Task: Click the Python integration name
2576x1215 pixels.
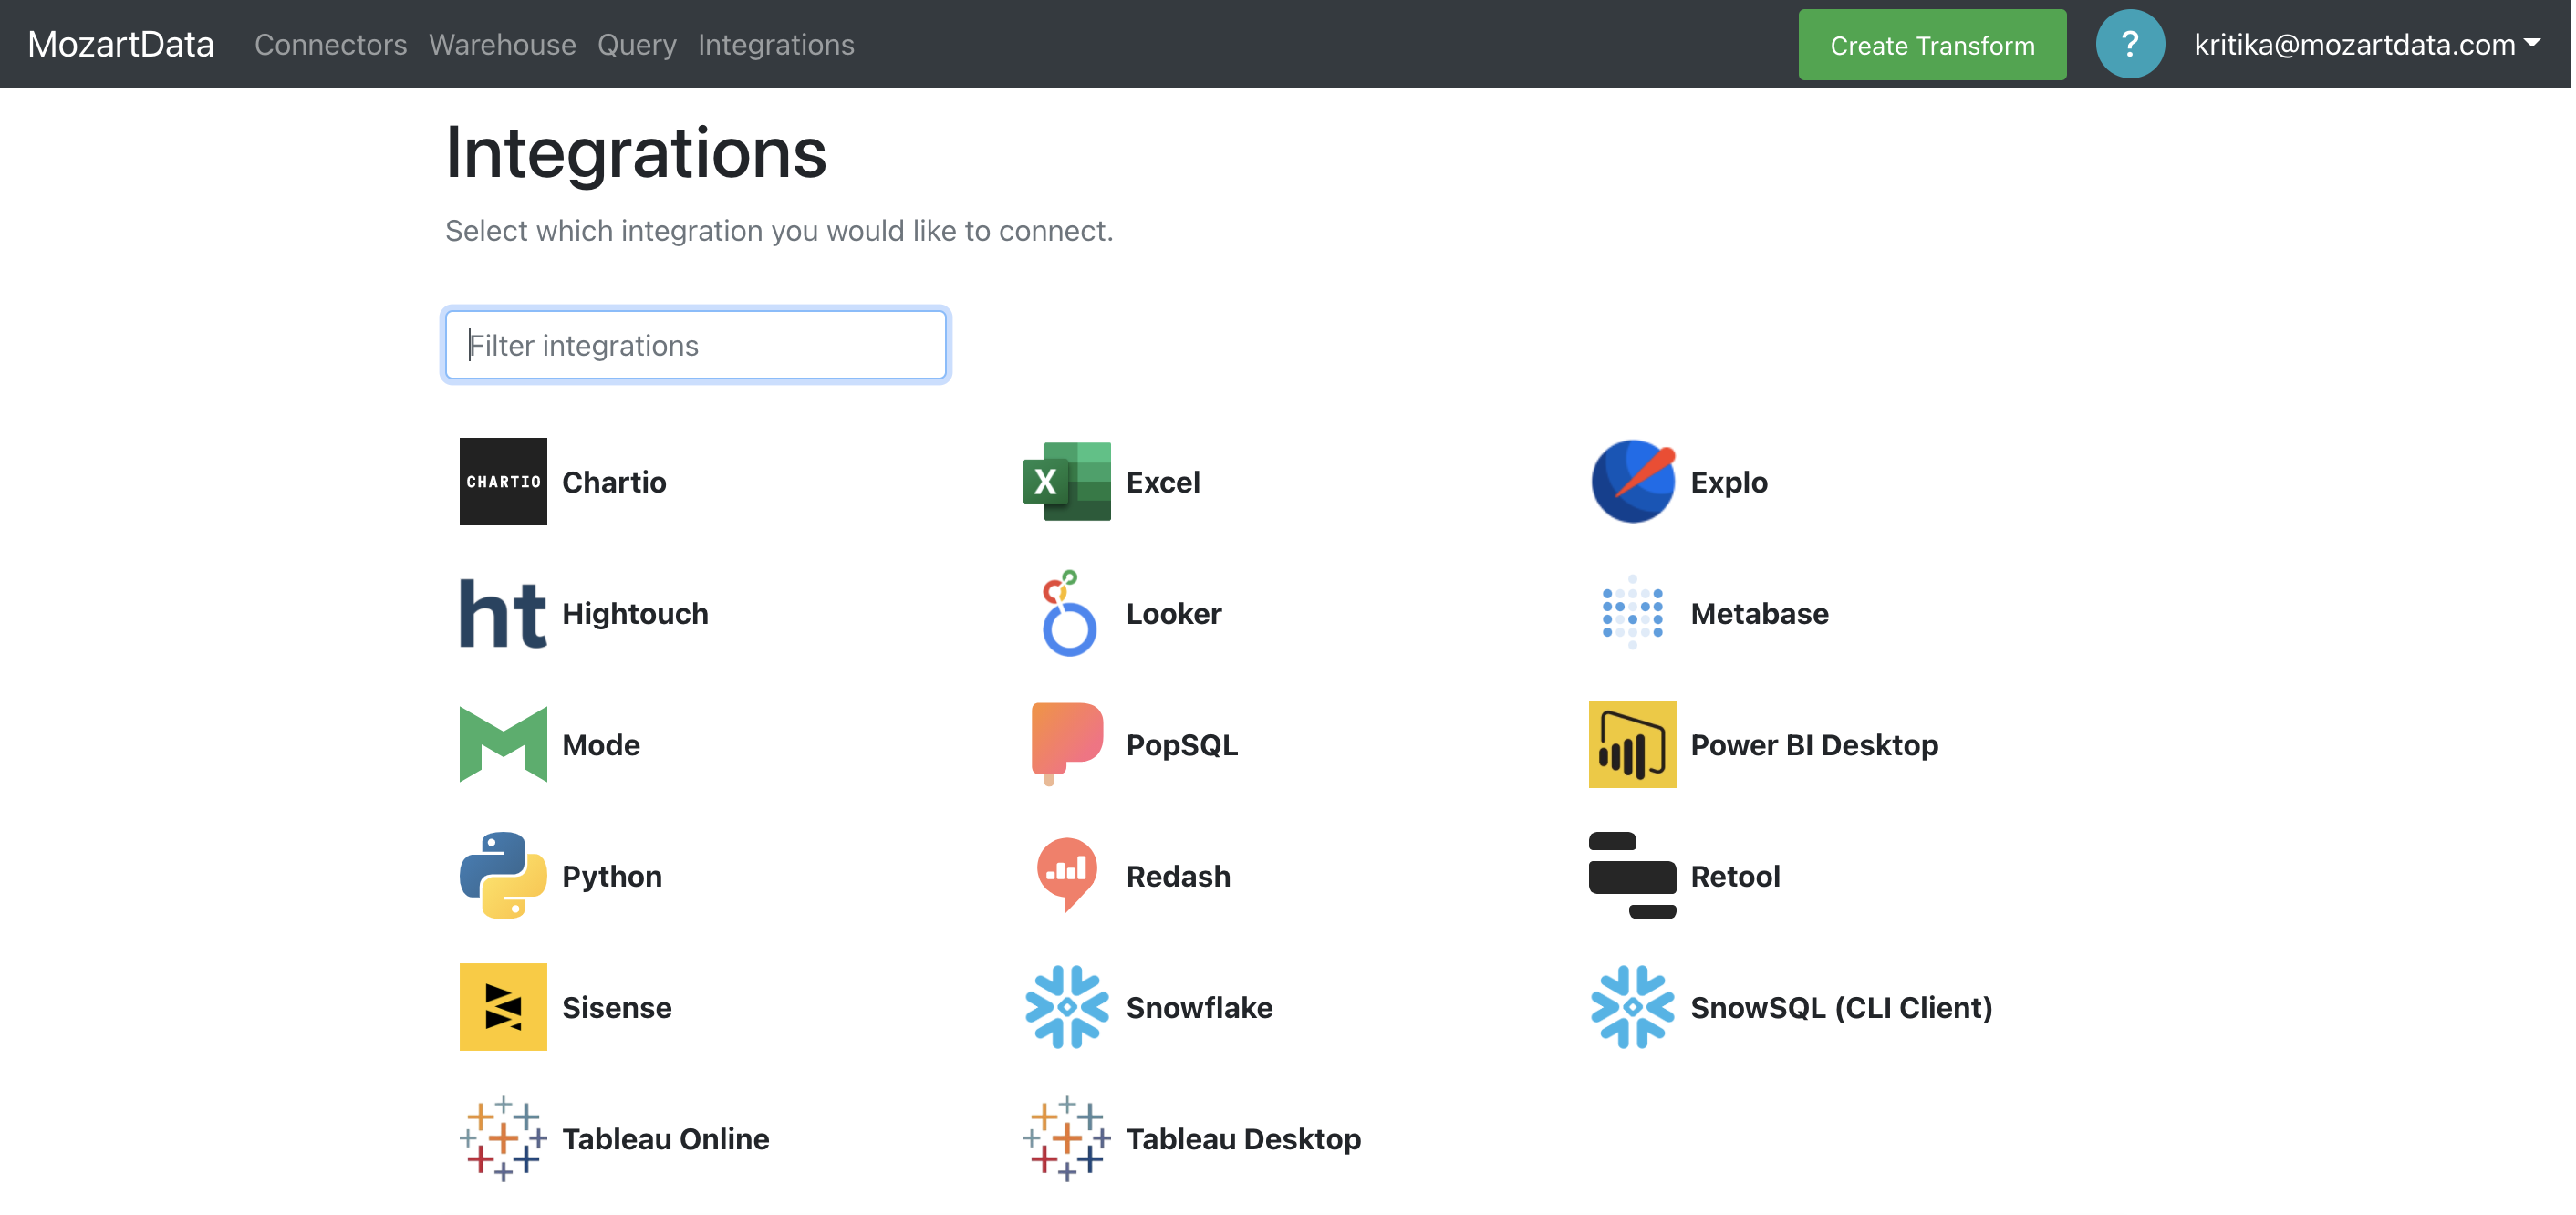Action: coord(612,876)
